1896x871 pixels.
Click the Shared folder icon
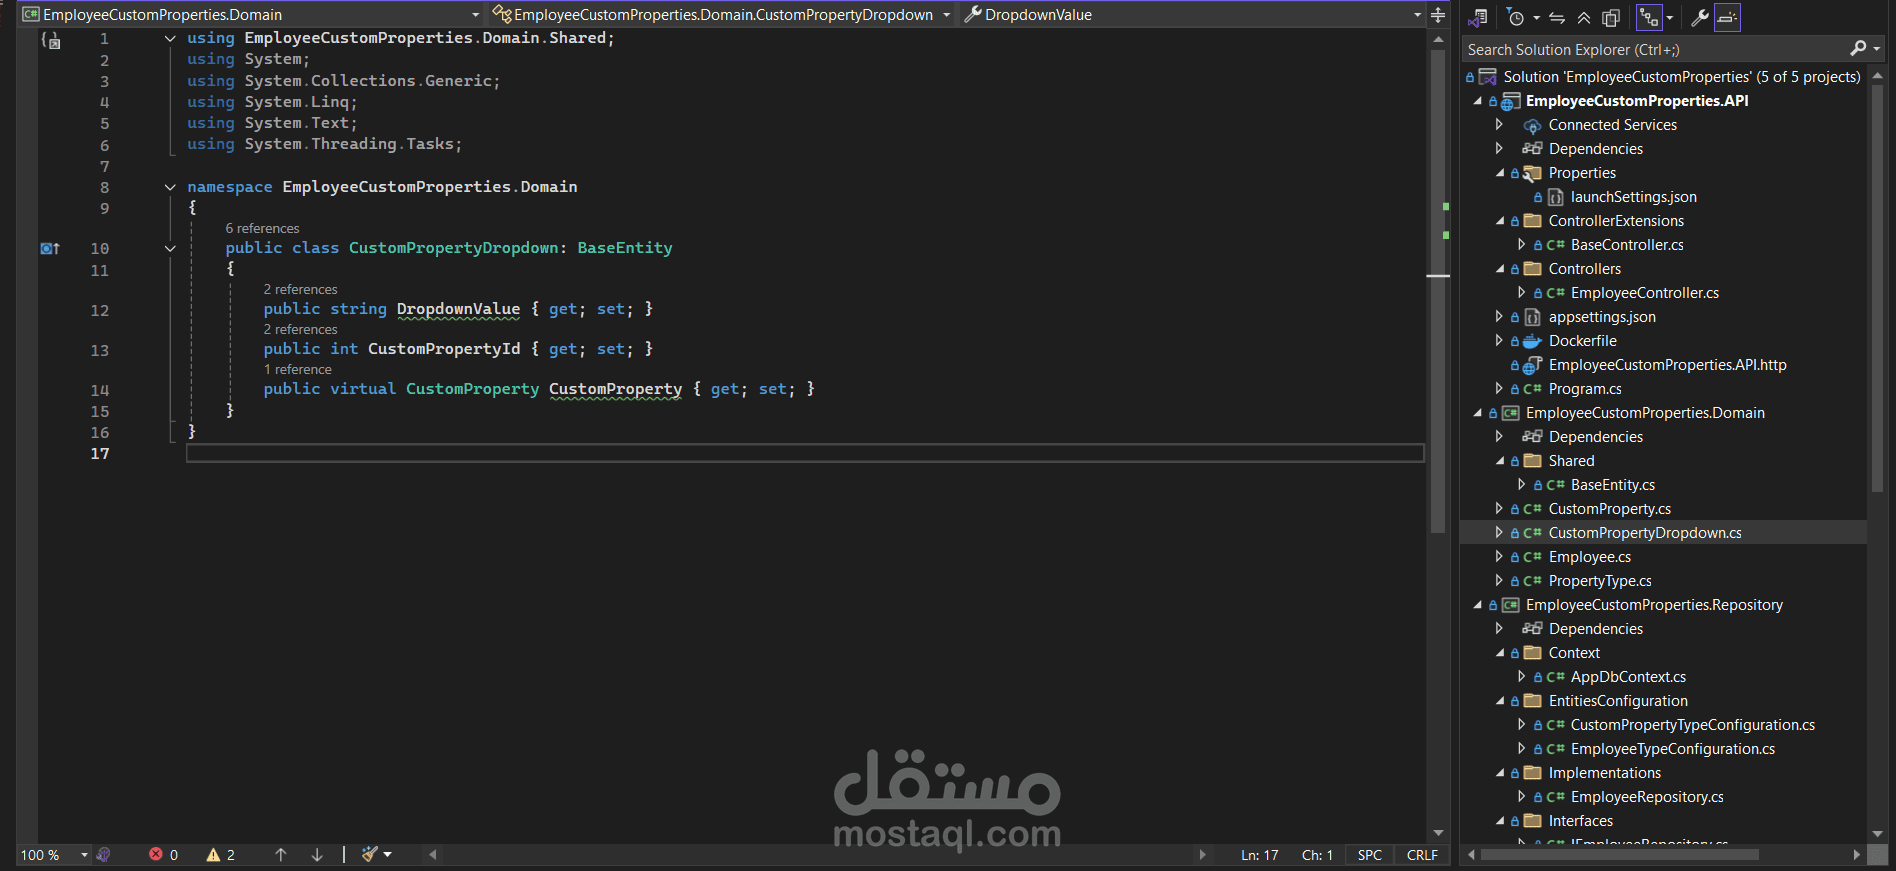(x=1532, y=461)
